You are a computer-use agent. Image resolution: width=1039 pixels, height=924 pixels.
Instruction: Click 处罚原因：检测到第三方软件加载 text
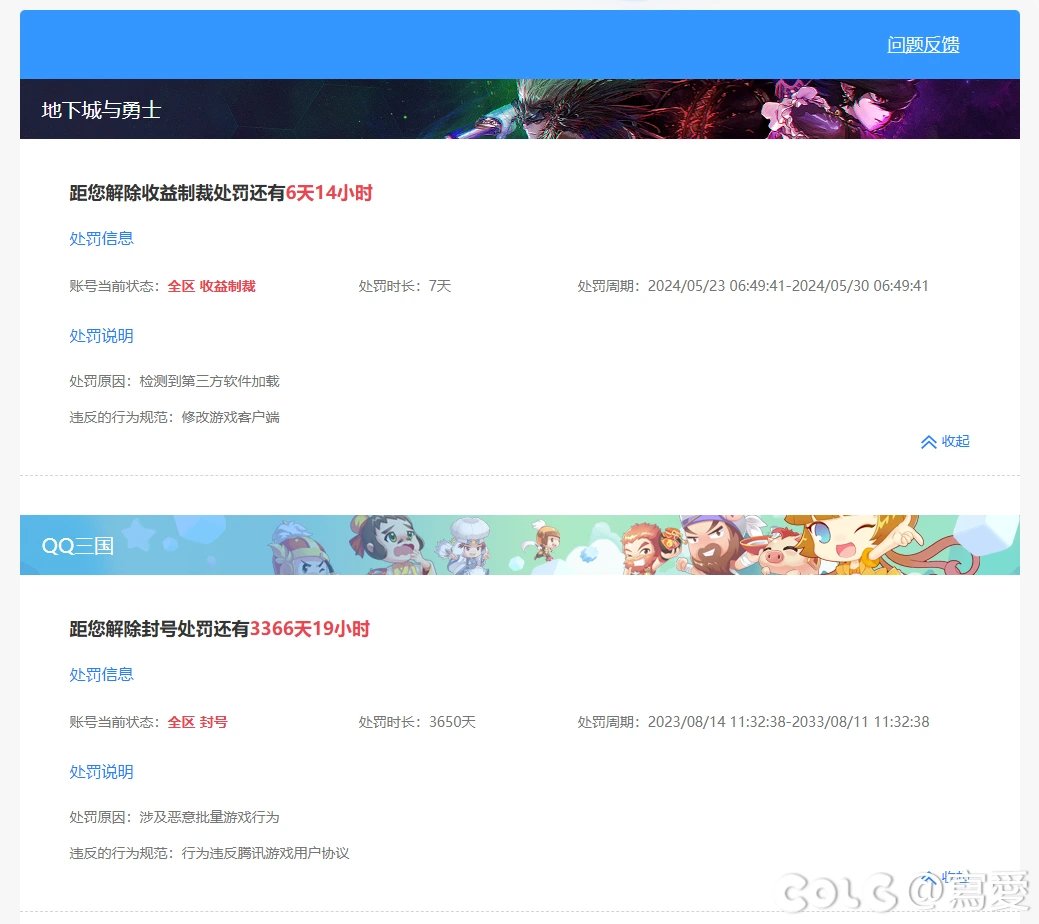point(174,381)
